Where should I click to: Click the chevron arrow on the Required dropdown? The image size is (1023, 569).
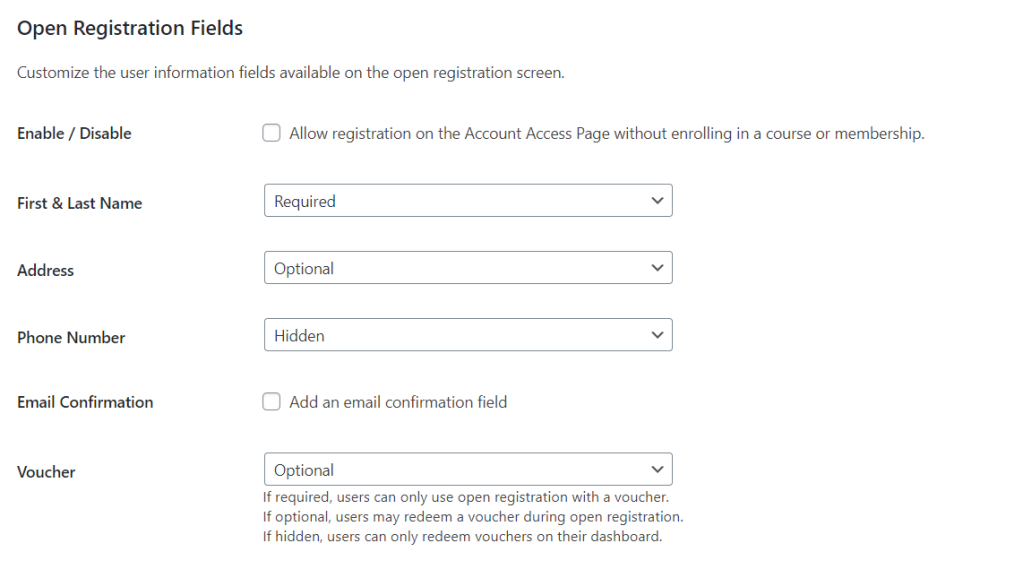point(657,200)
